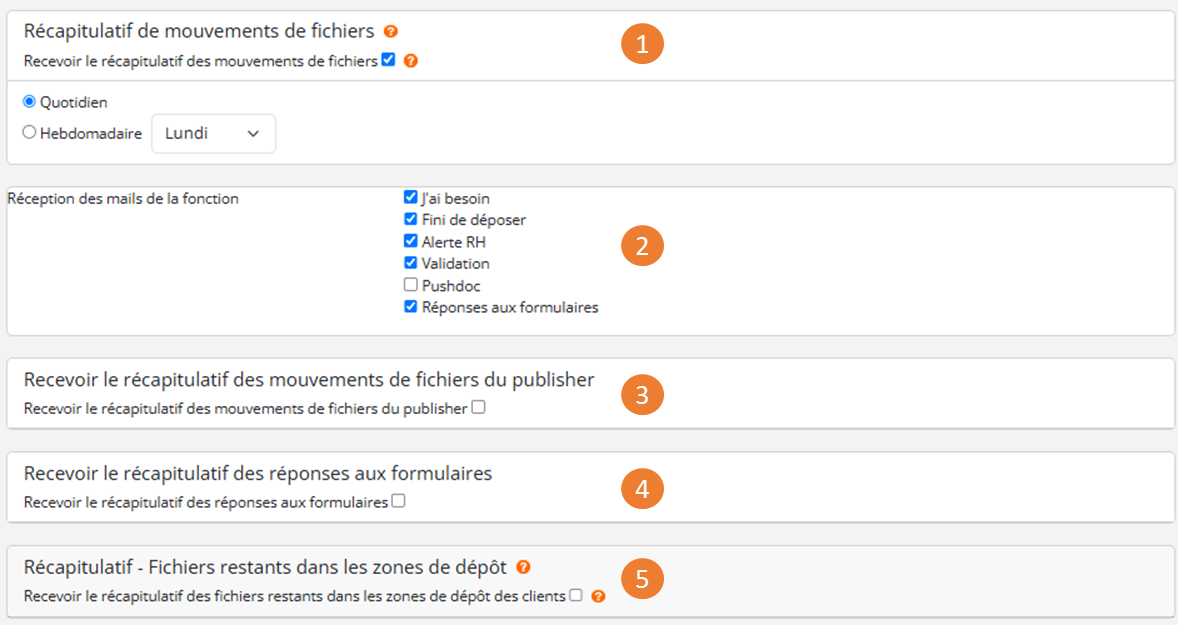1178x625 pixels.
Task: Select the orange badge numbered 1
Action: coord(643,43)
